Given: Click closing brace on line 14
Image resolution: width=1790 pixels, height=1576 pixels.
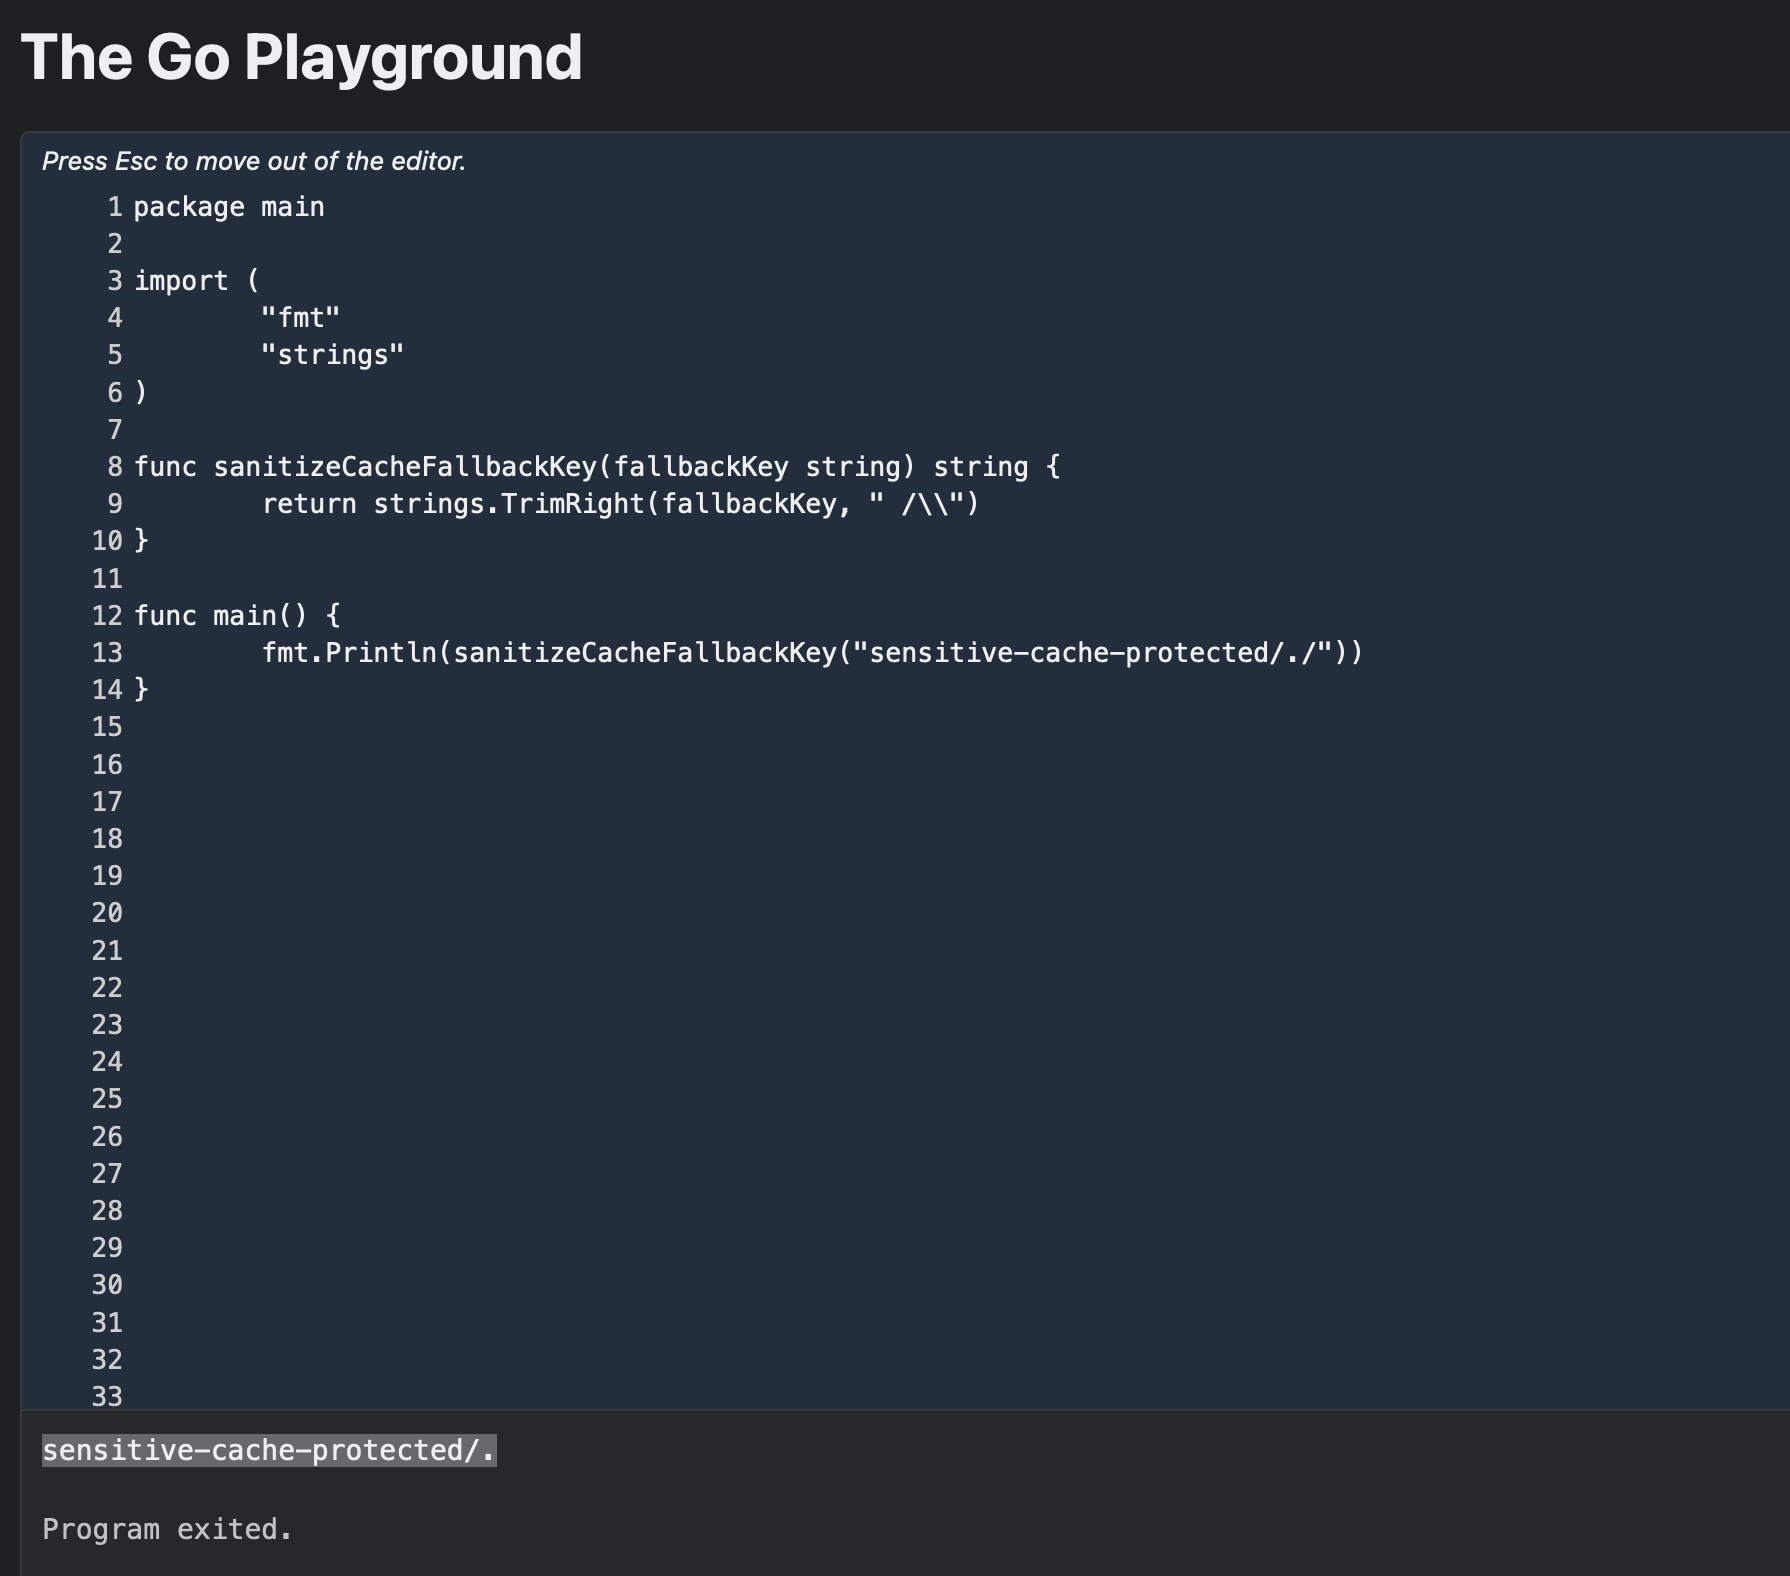Looking at the screenshot, I should [x=141, y=690].
